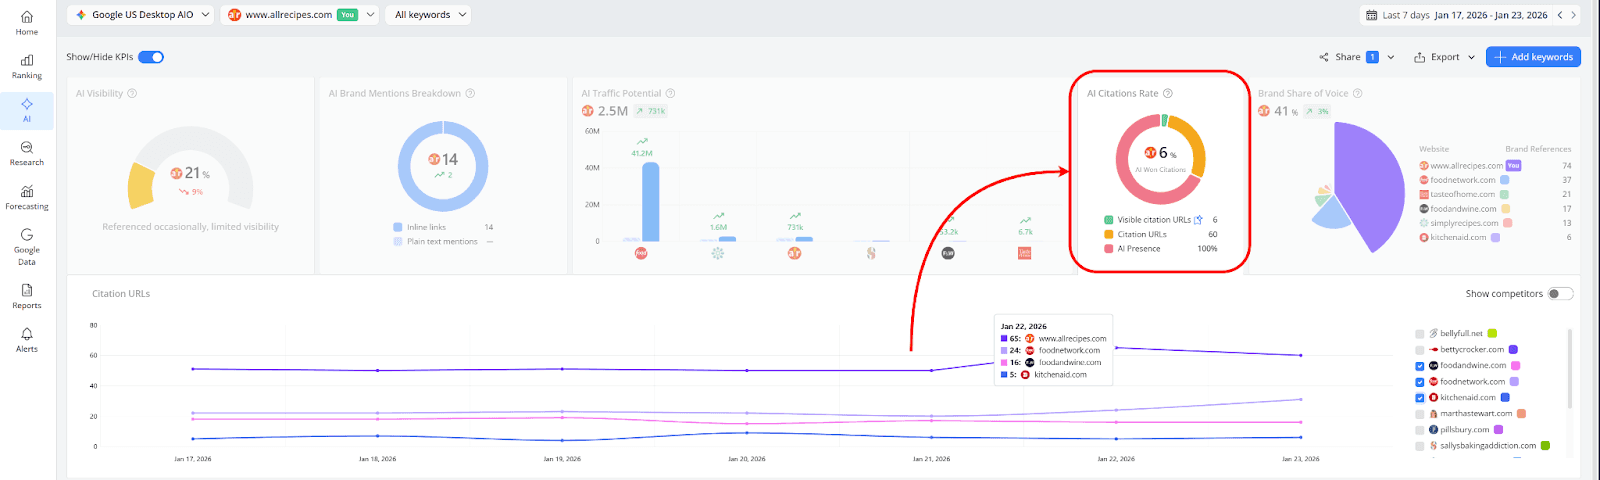Open help icon beside Brand Share of Voice
Image resolution: width=1600 pixels, height=480 pixels.
[1358, 93]
